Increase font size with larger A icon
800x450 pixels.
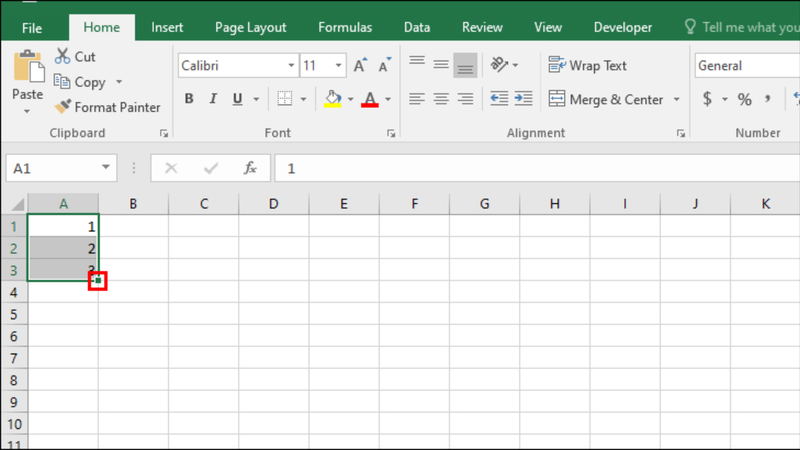tap(360, 65)
